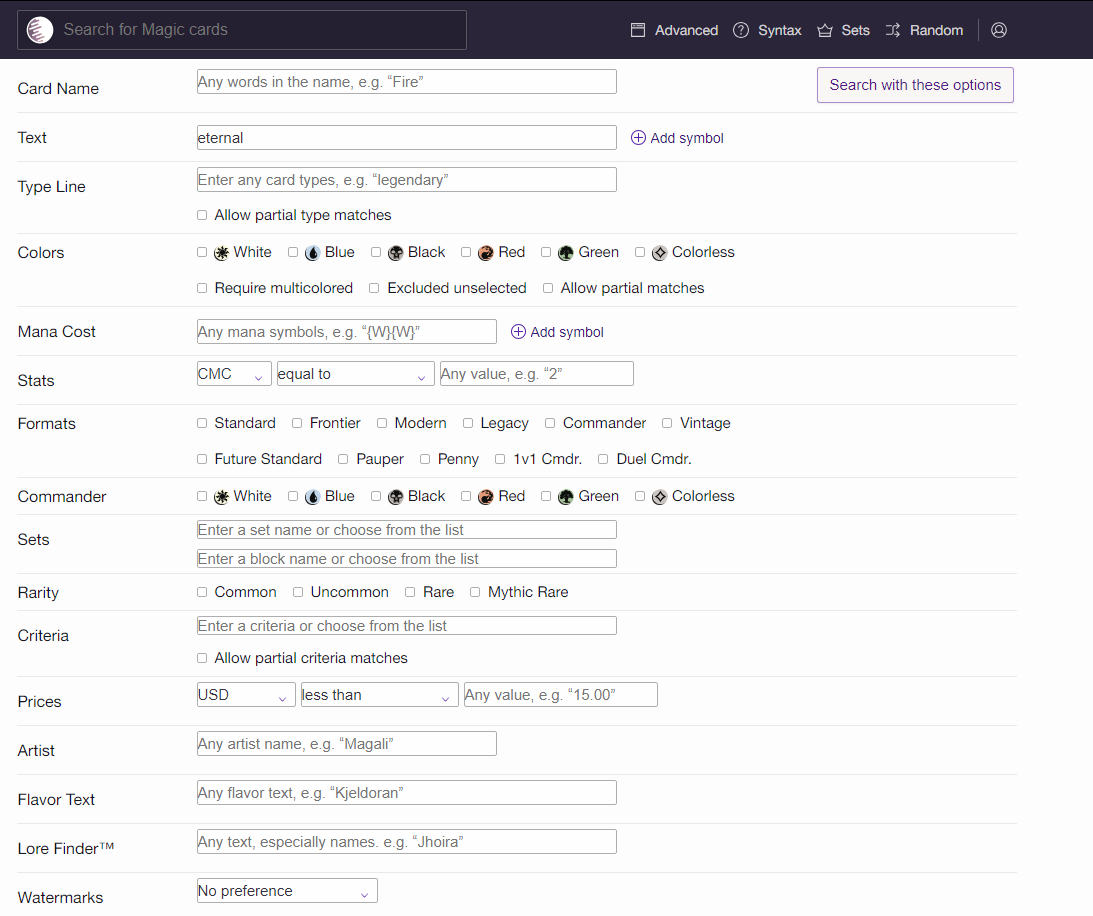This screenshot has height=916, width=1093.
Task: Check the White checkbox in Colors row
Action: pyautogui.click(x=202, y=252)
